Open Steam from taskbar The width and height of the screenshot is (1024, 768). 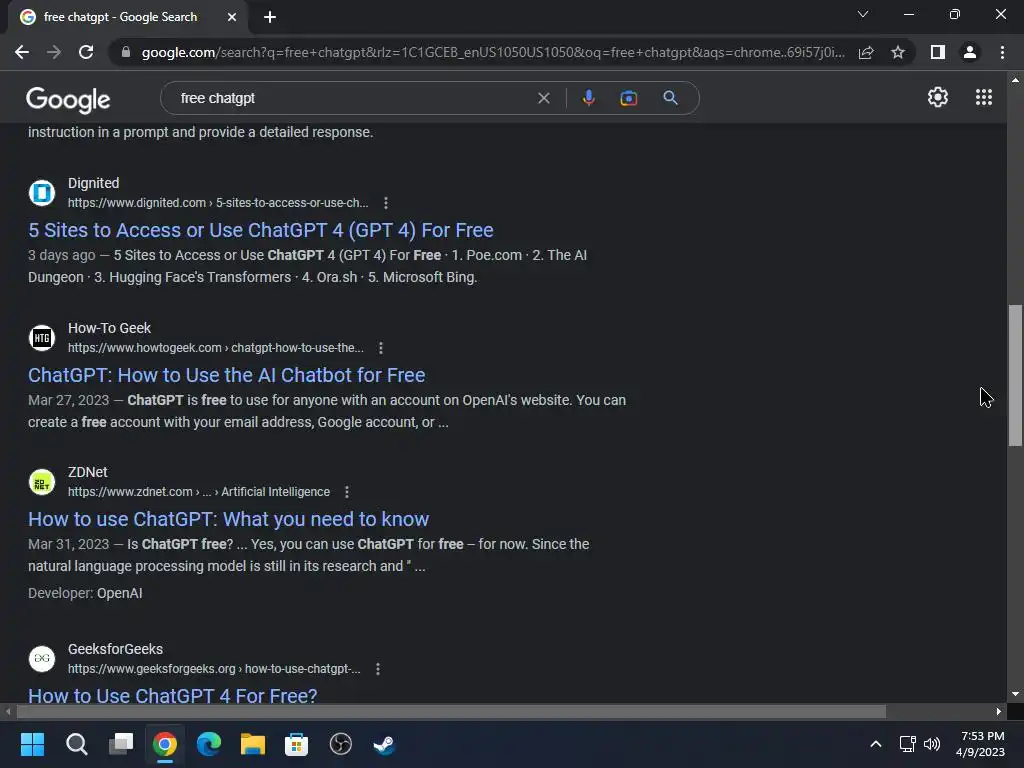click(385, 744)
